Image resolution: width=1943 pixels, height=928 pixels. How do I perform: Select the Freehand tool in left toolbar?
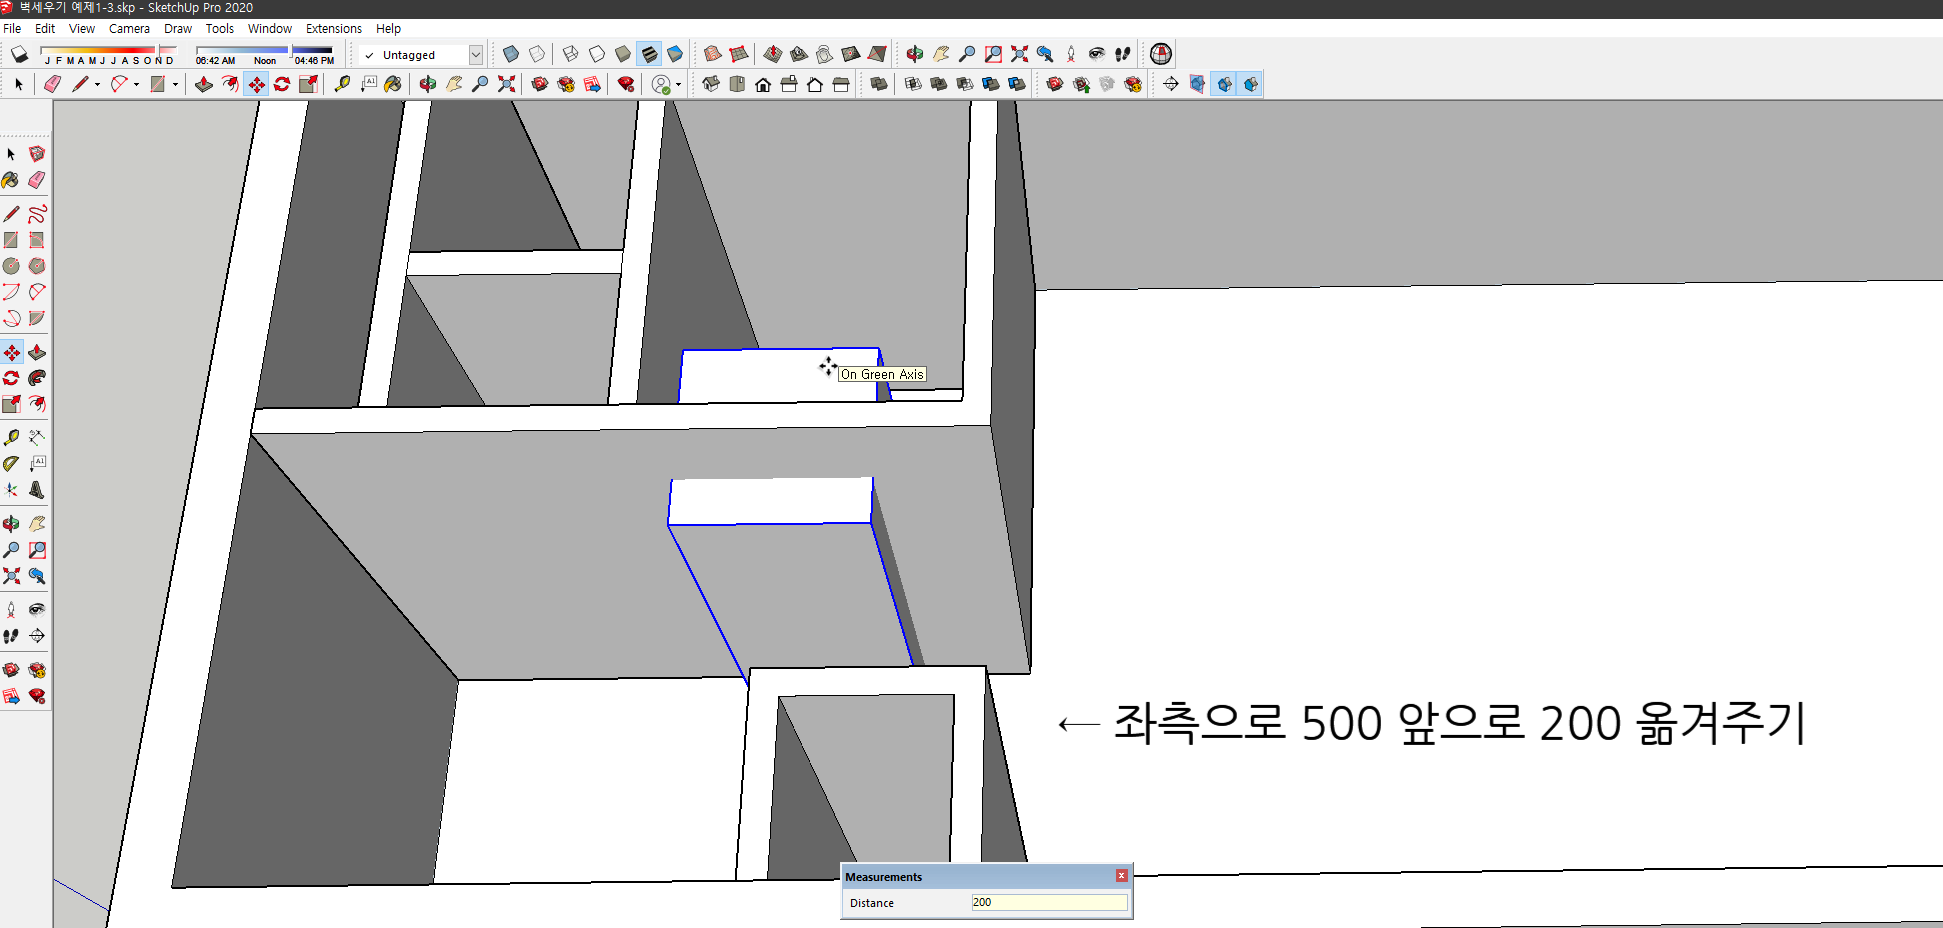[x=37, y=214]
